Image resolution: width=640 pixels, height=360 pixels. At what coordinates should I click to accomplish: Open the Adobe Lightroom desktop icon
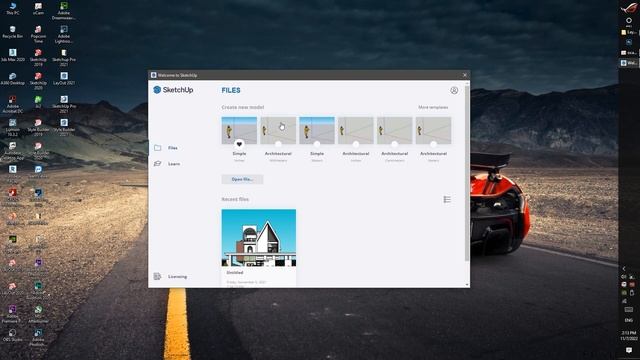[64, 34]
